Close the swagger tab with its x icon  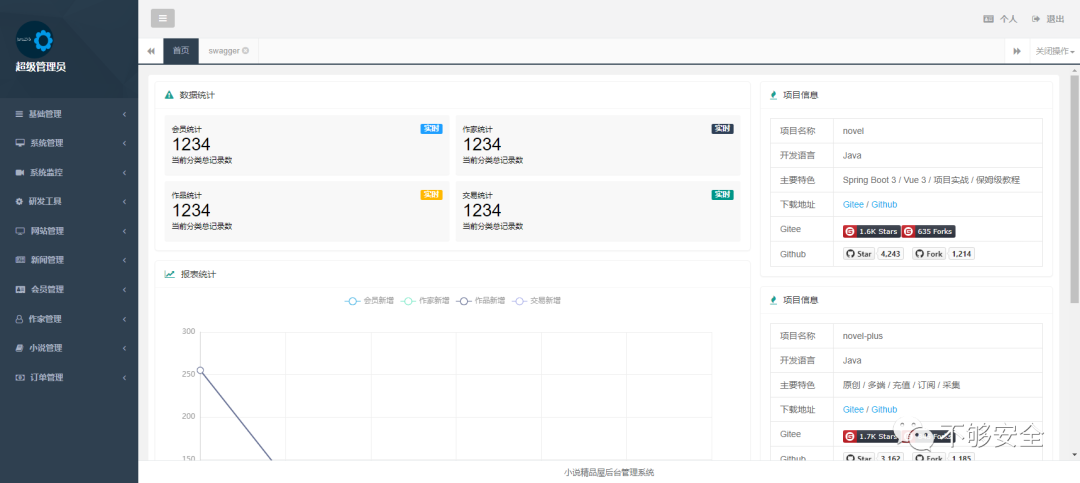click(245, 50)
